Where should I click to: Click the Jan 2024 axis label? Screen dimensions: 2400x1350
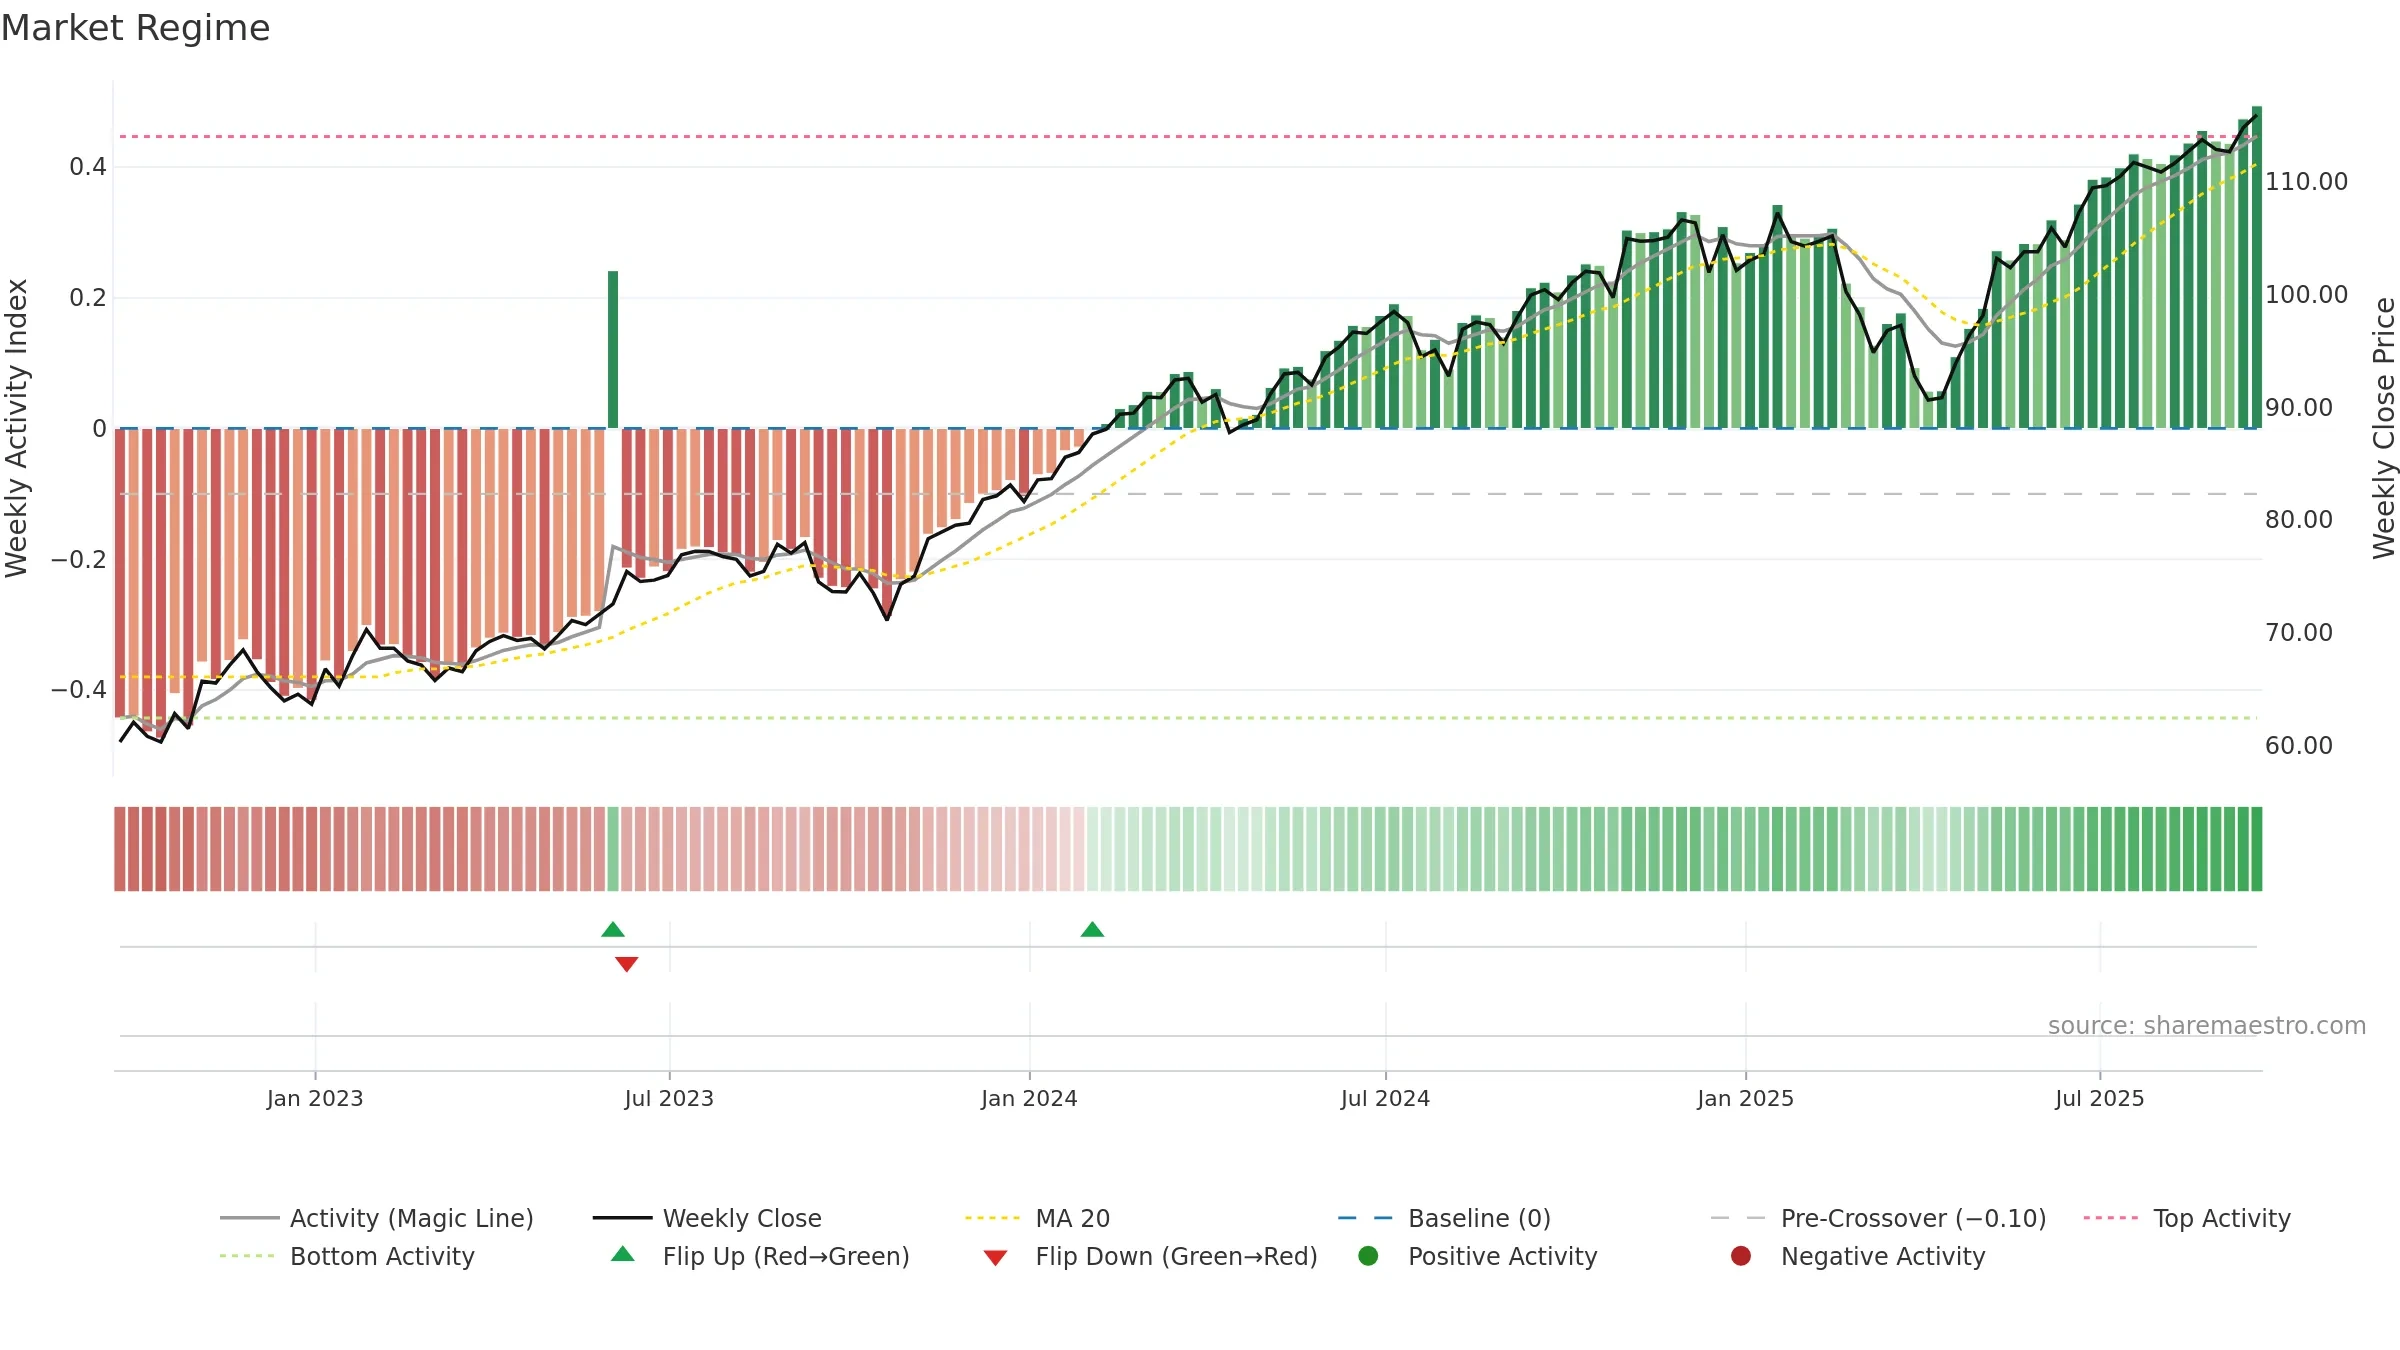click(1029, 1098)
